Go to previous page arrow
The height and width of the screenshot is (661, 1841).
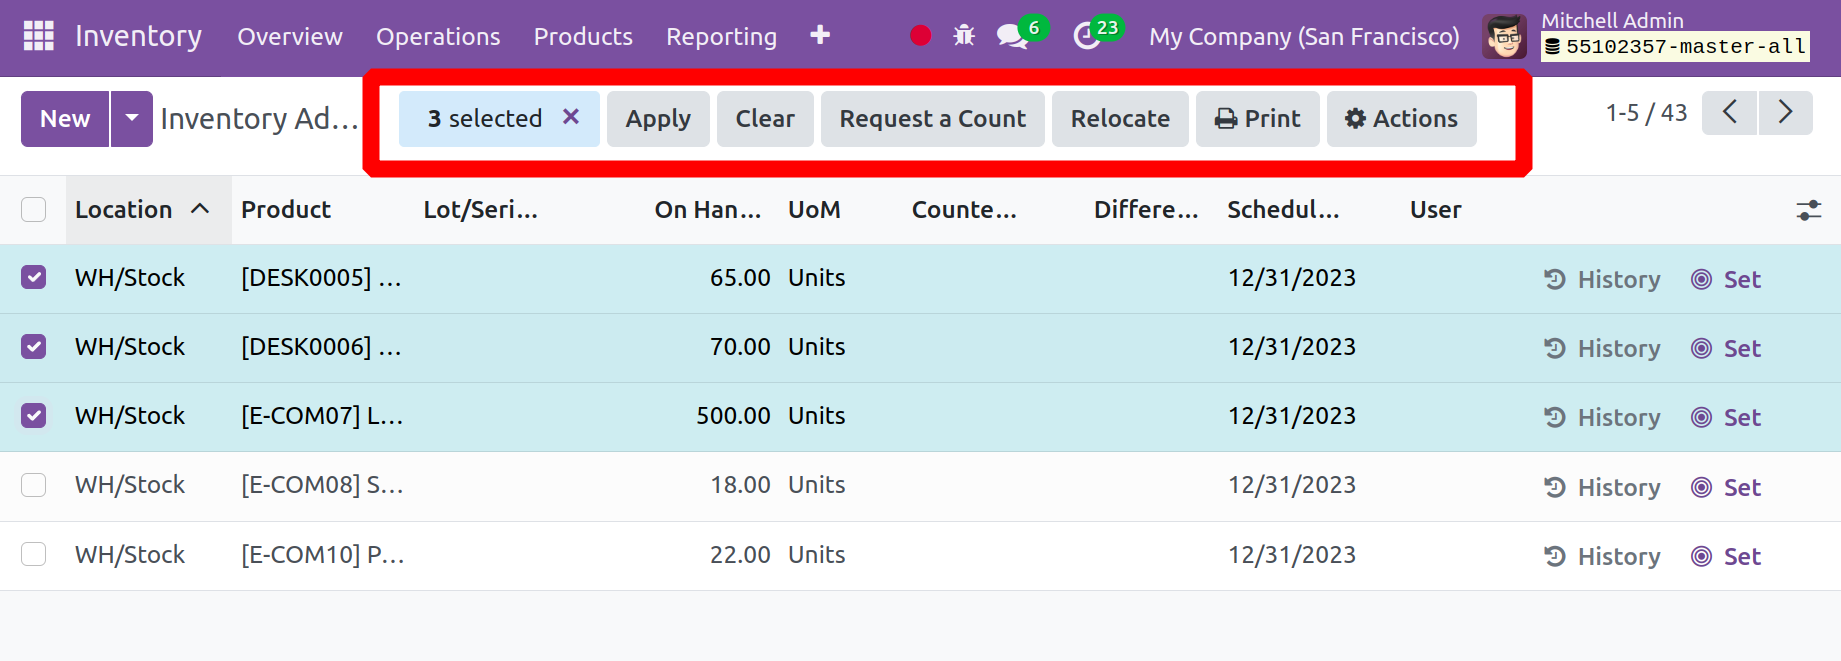(1729, 112)
